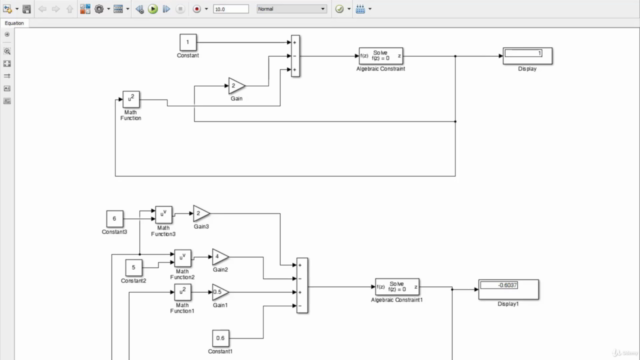Click the Build Model icon
640x360 pixels.
360,9
